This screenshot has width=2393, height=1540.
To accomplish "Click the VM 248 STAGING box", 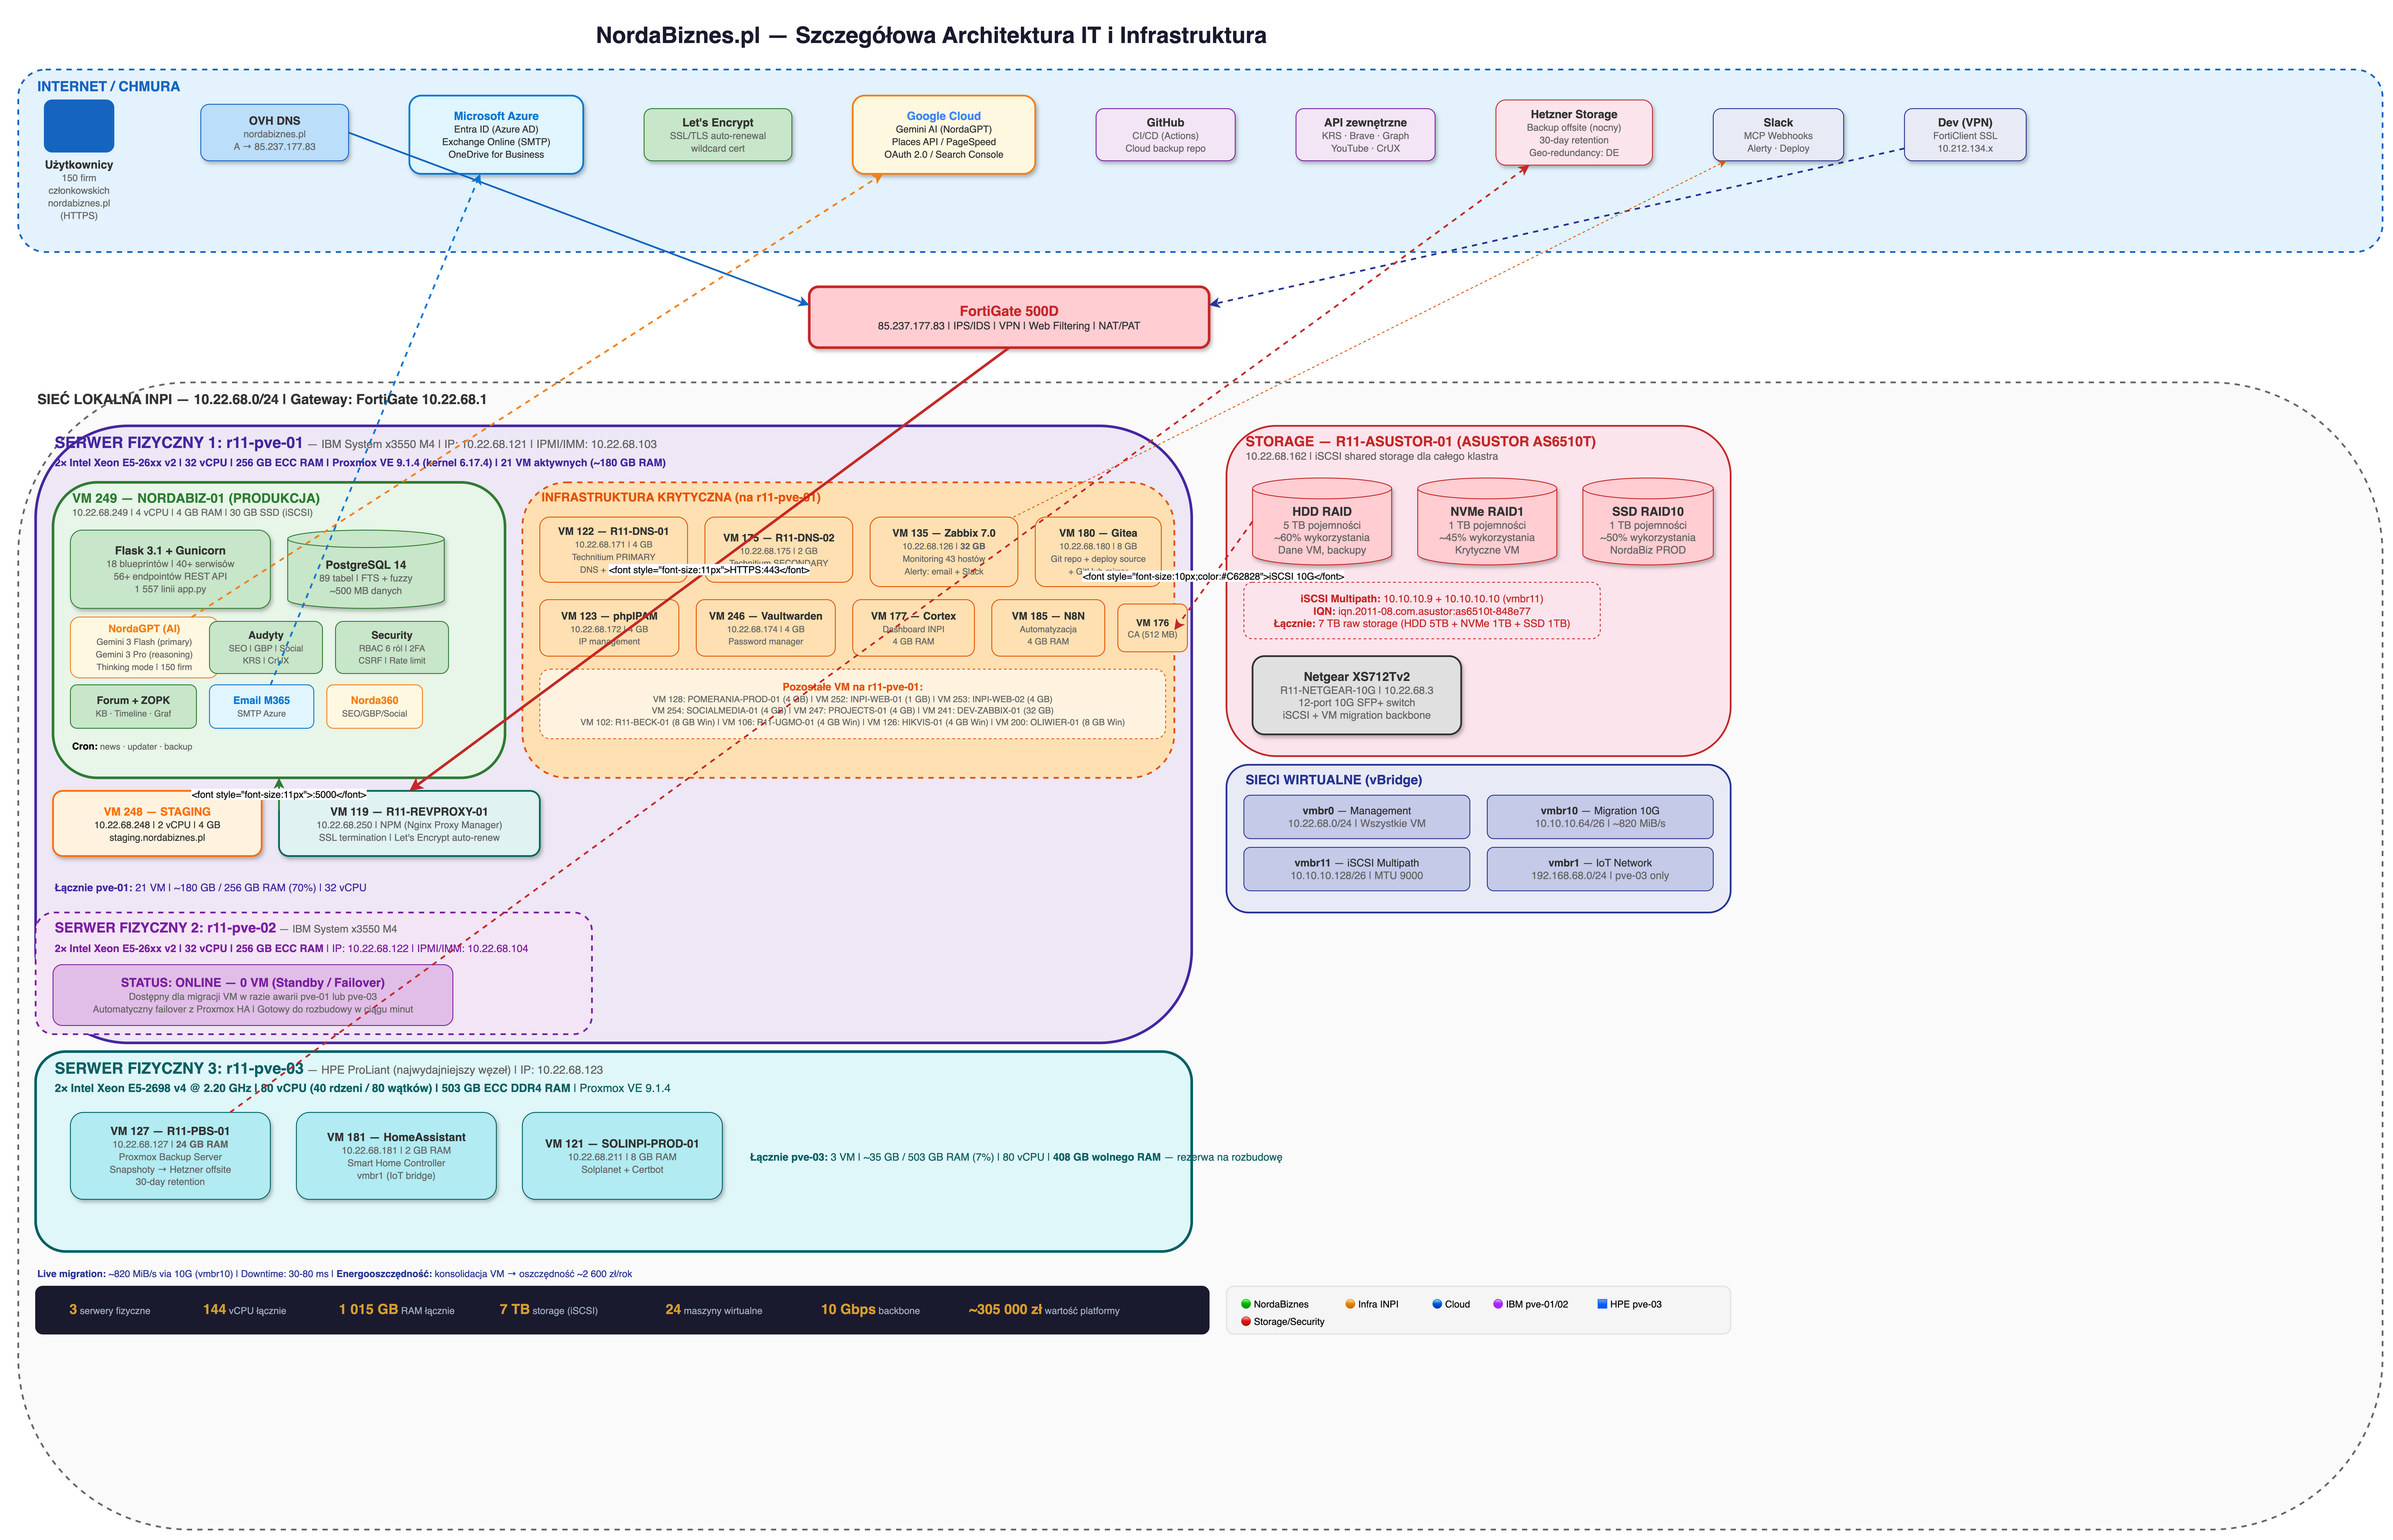I will click(x=156, y=824).
